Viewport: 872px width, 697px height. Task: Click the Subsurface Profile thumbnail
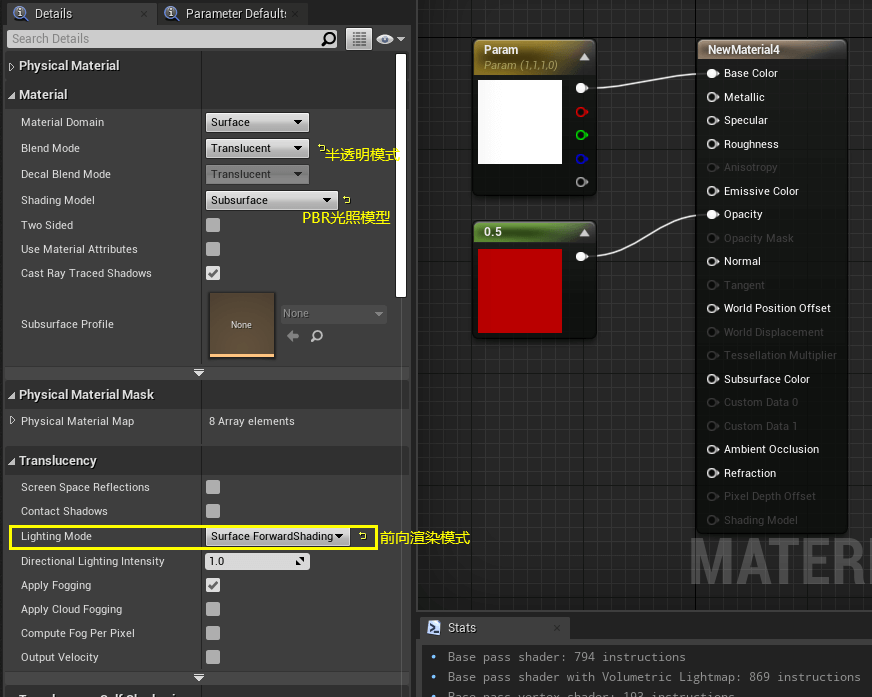(242, 325)
